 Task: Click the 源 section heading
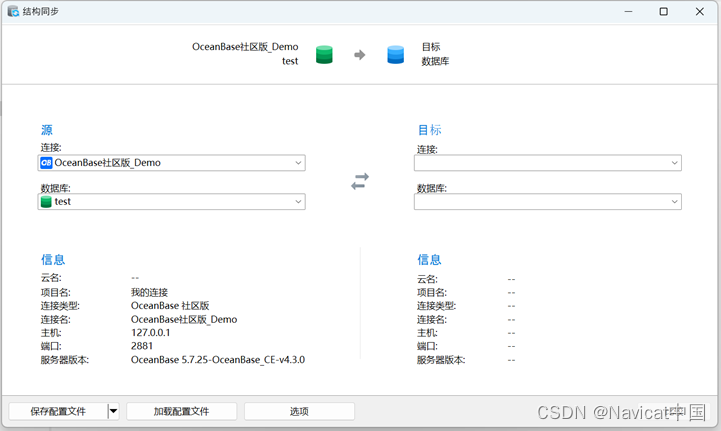pos(46,130)
